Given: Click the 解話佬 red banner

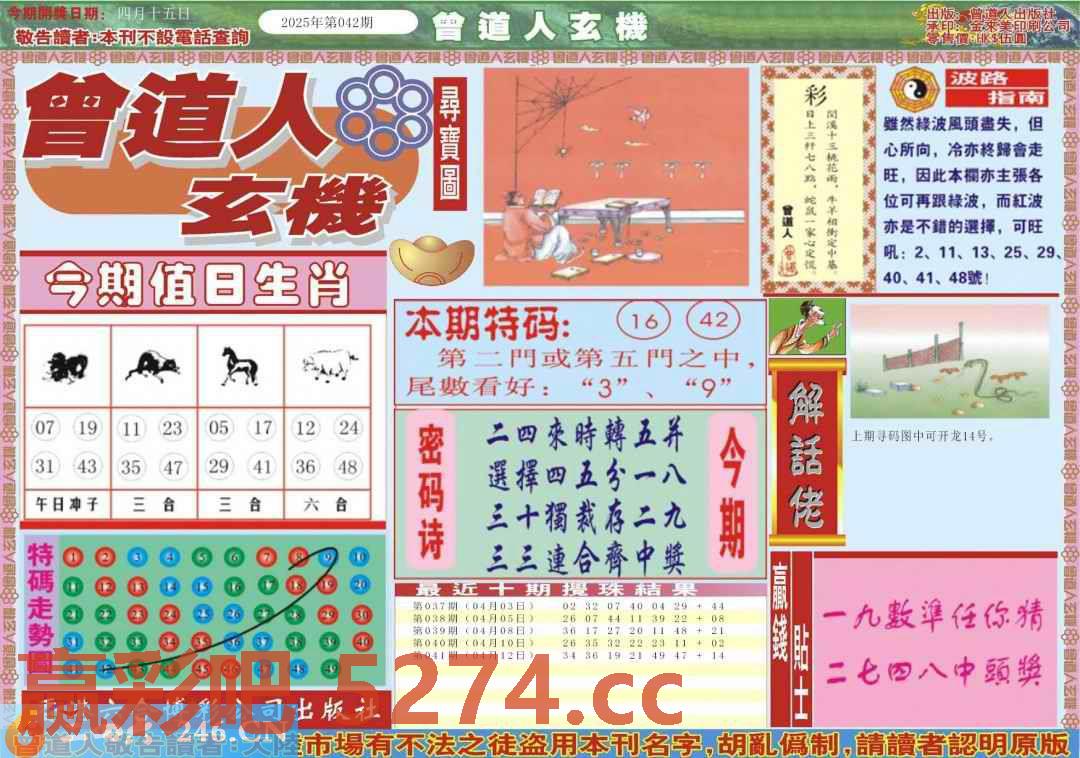Looking at the screenshot, I should (x=807, y=454).
